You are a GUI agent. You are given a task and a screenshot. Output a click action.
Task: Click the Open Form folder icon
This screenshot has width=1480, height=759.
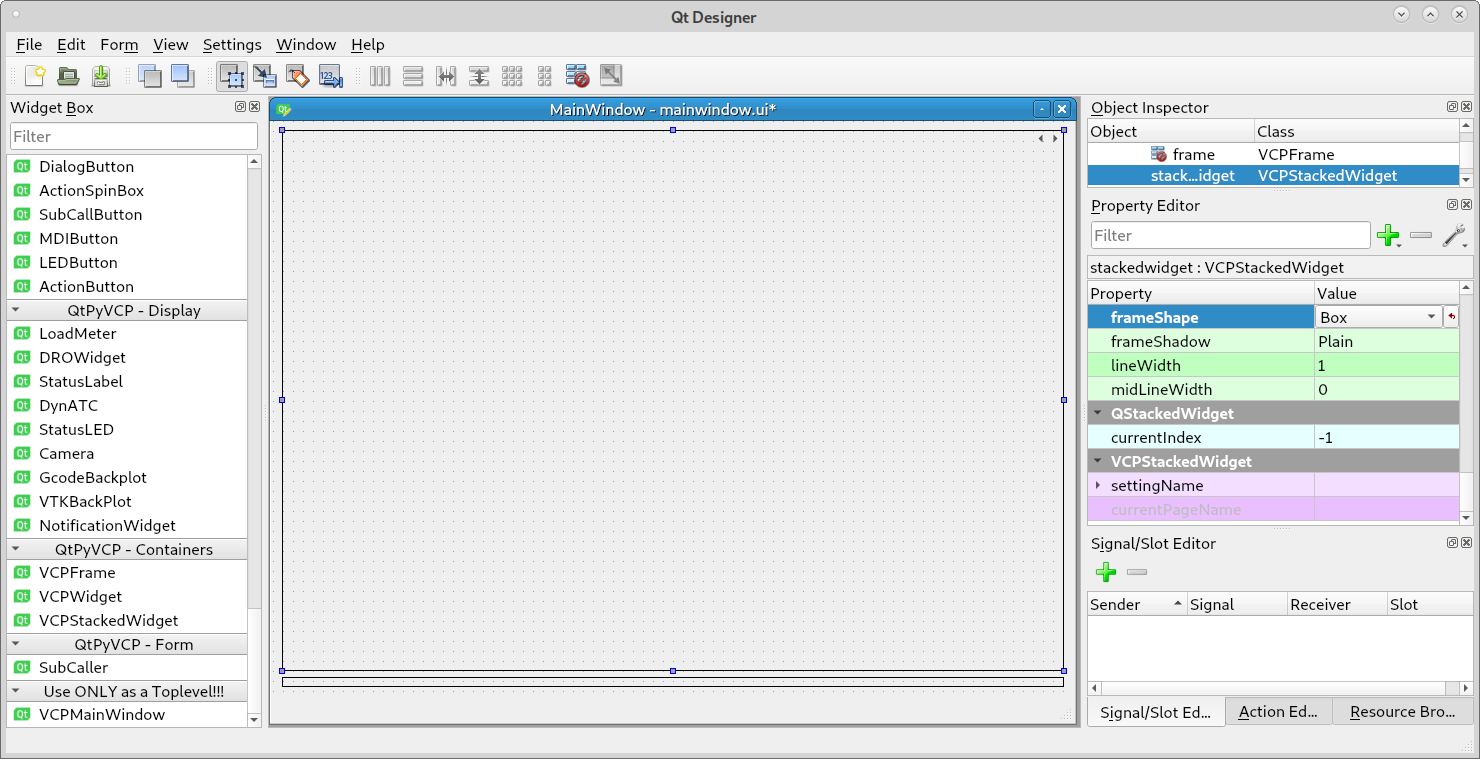[68, 75]
